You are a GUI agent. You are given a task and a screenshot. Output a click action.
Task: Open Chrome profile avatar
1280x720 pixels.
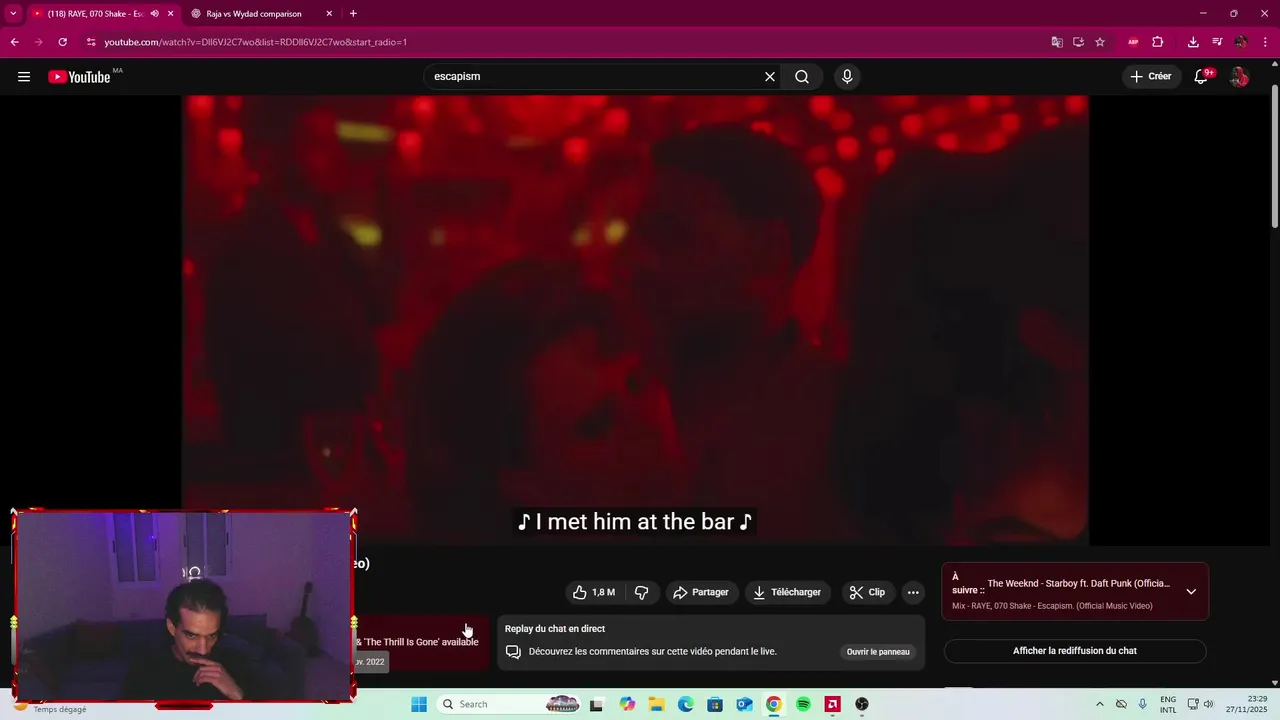tap(1241, 42)
